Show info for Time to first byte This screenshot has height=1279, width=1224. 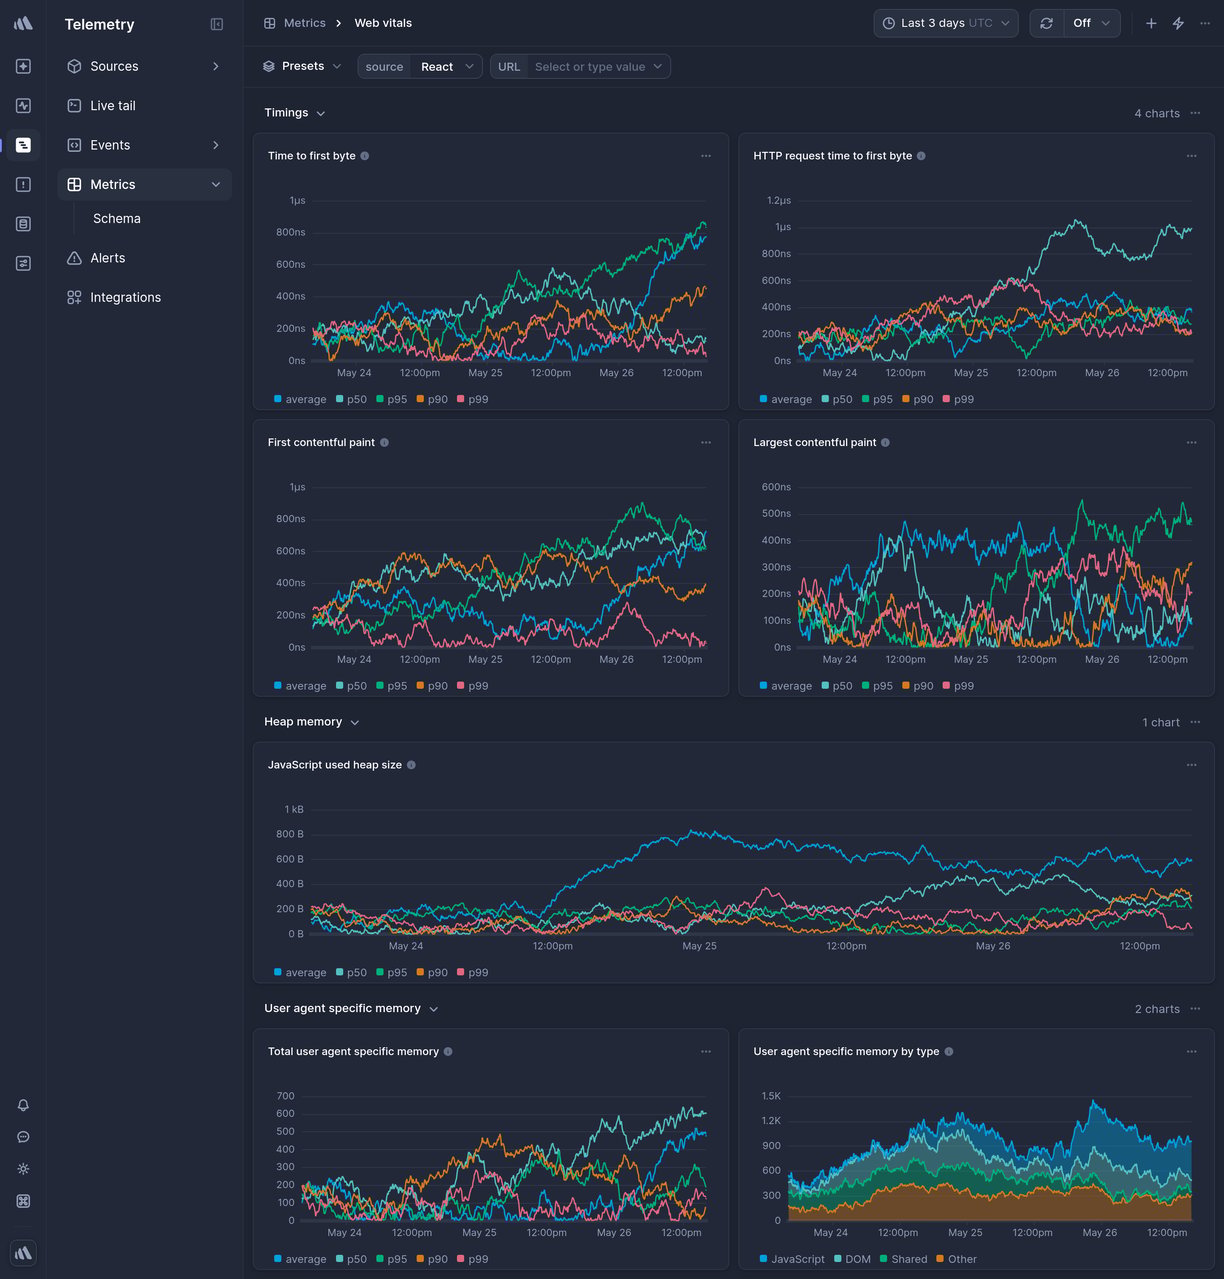click(365, 156)
